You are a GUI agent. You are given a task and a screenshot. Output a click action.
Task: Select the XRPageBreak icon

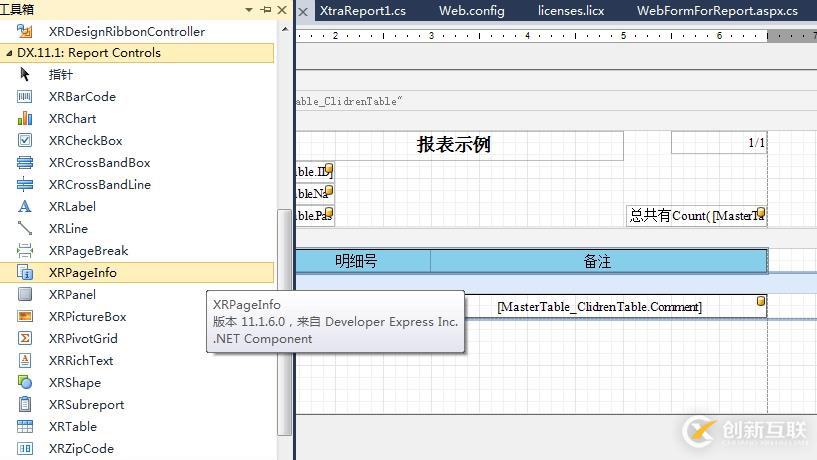[24, 251]
